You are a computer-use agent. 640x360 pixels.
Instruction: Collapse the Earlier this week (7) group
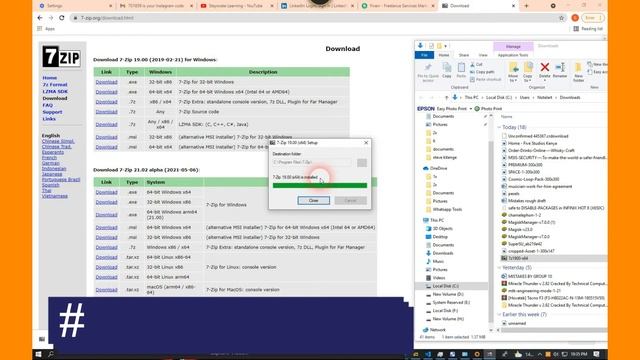click(x=499, y=315)
